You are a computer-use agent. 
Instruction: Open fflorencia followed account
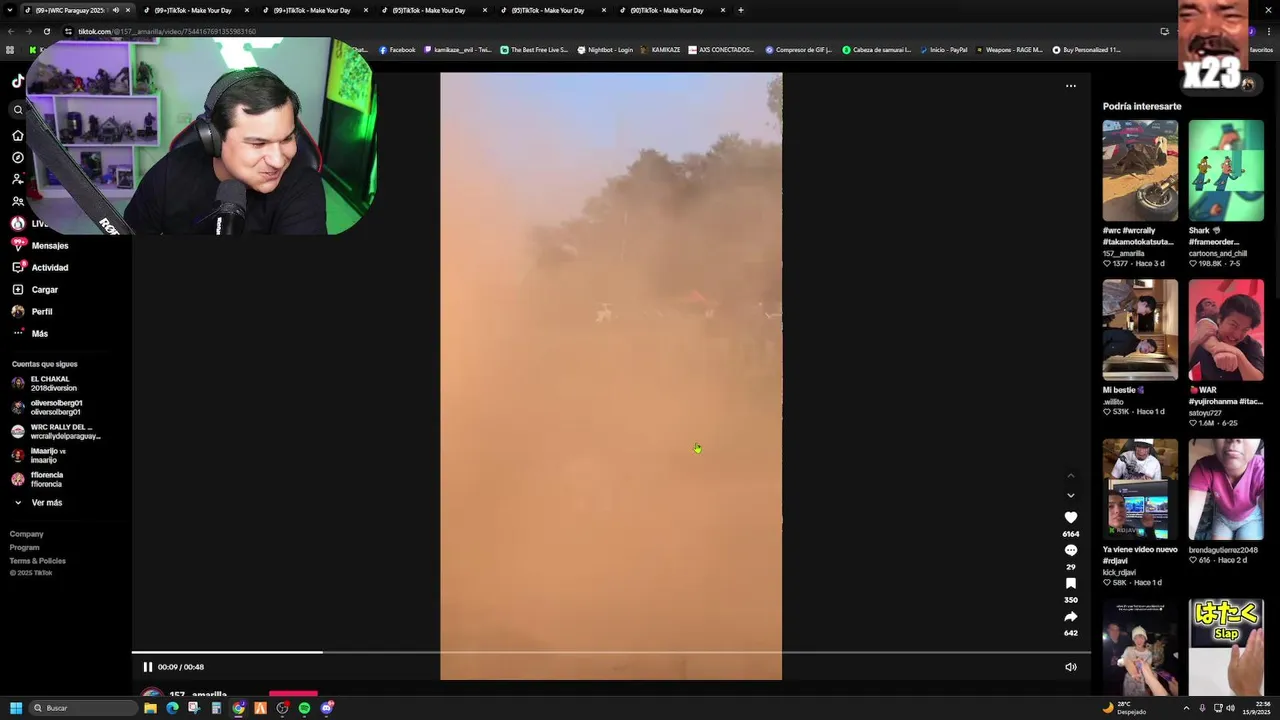[x=38, y=480]
